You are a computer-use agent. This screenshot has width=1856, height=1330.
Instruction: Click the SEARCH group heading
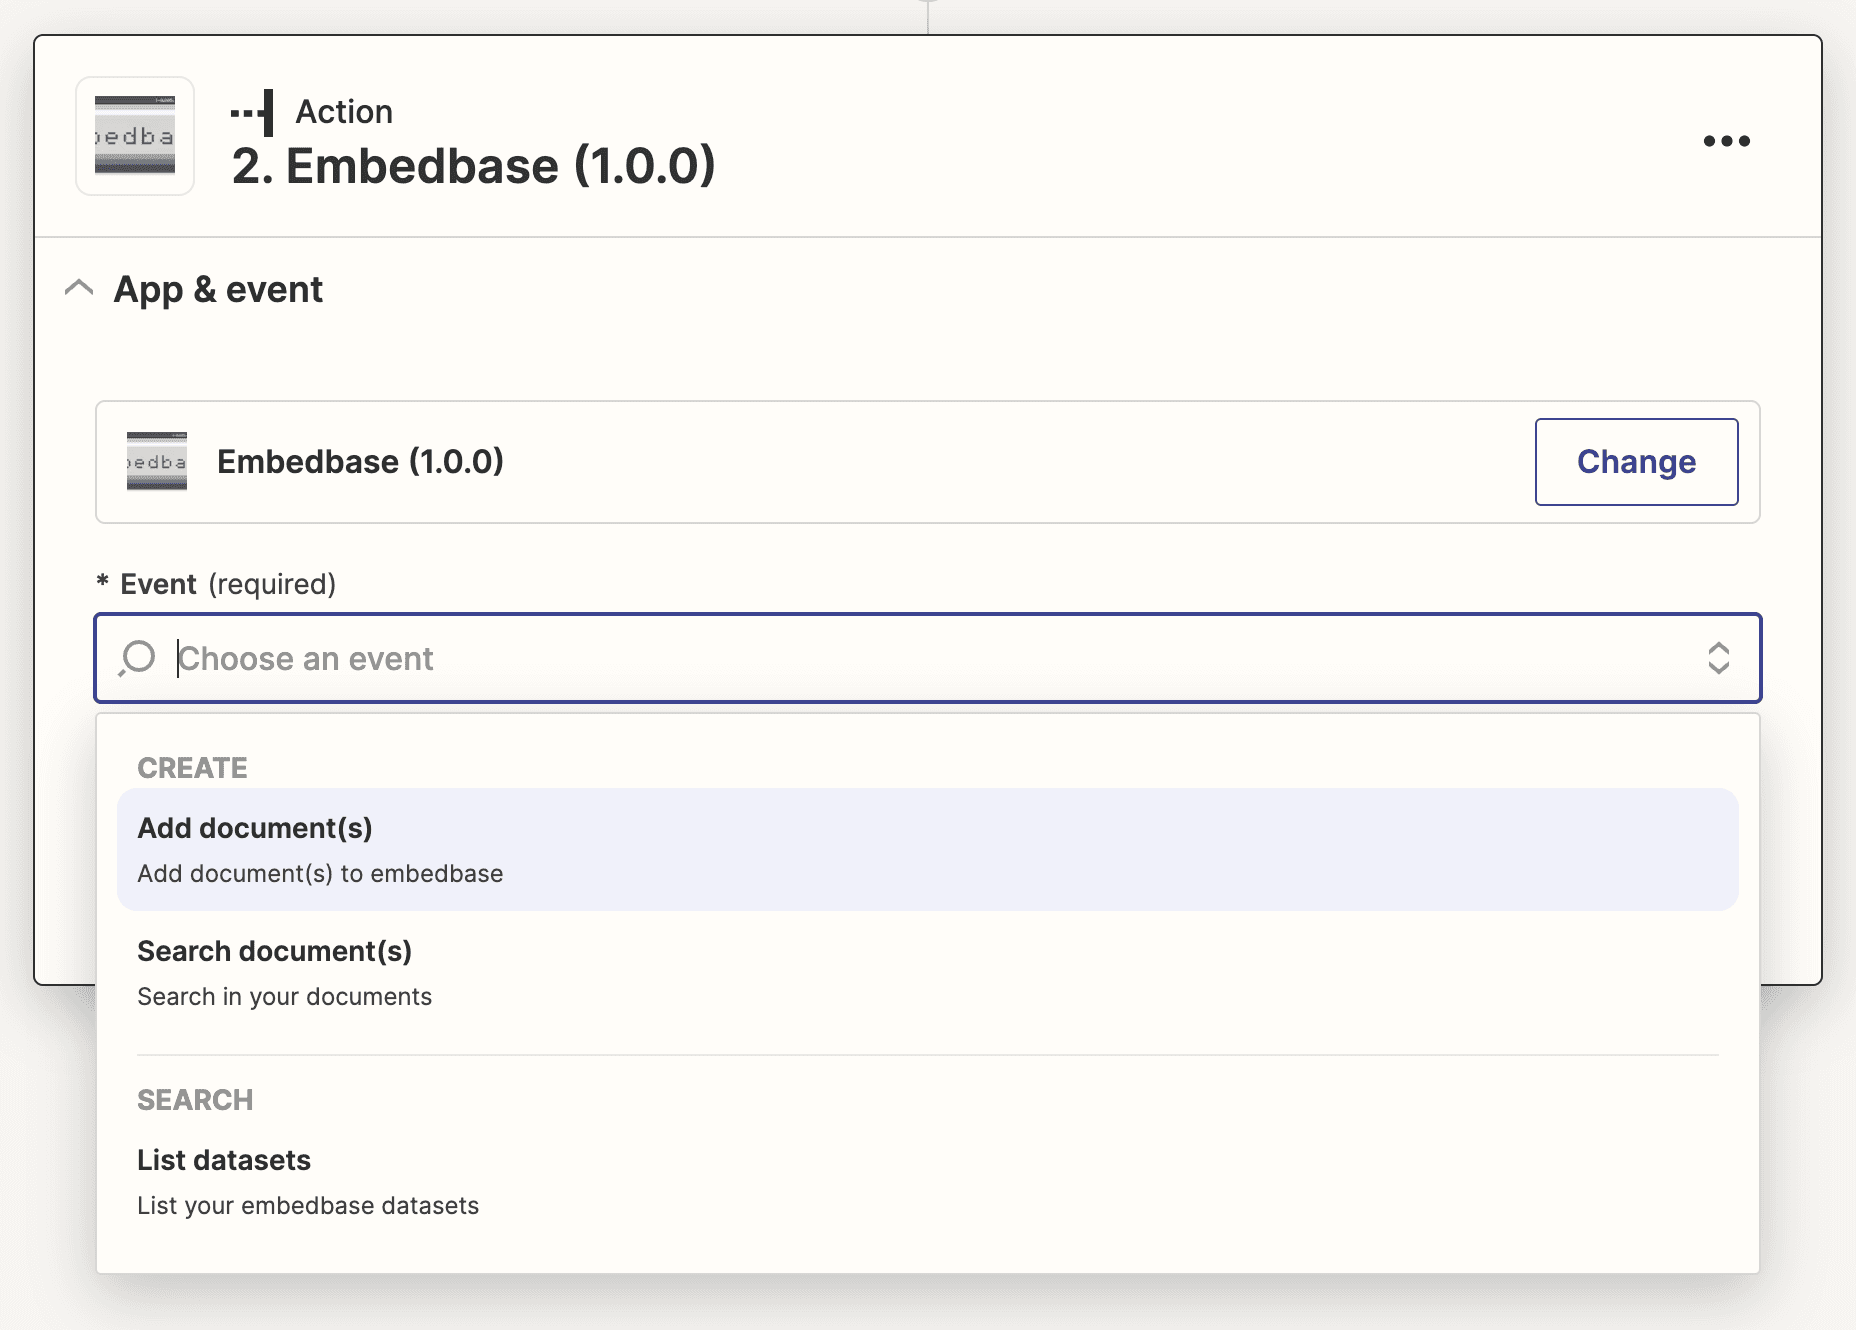pyautogui.click(x=195, y=1100)
